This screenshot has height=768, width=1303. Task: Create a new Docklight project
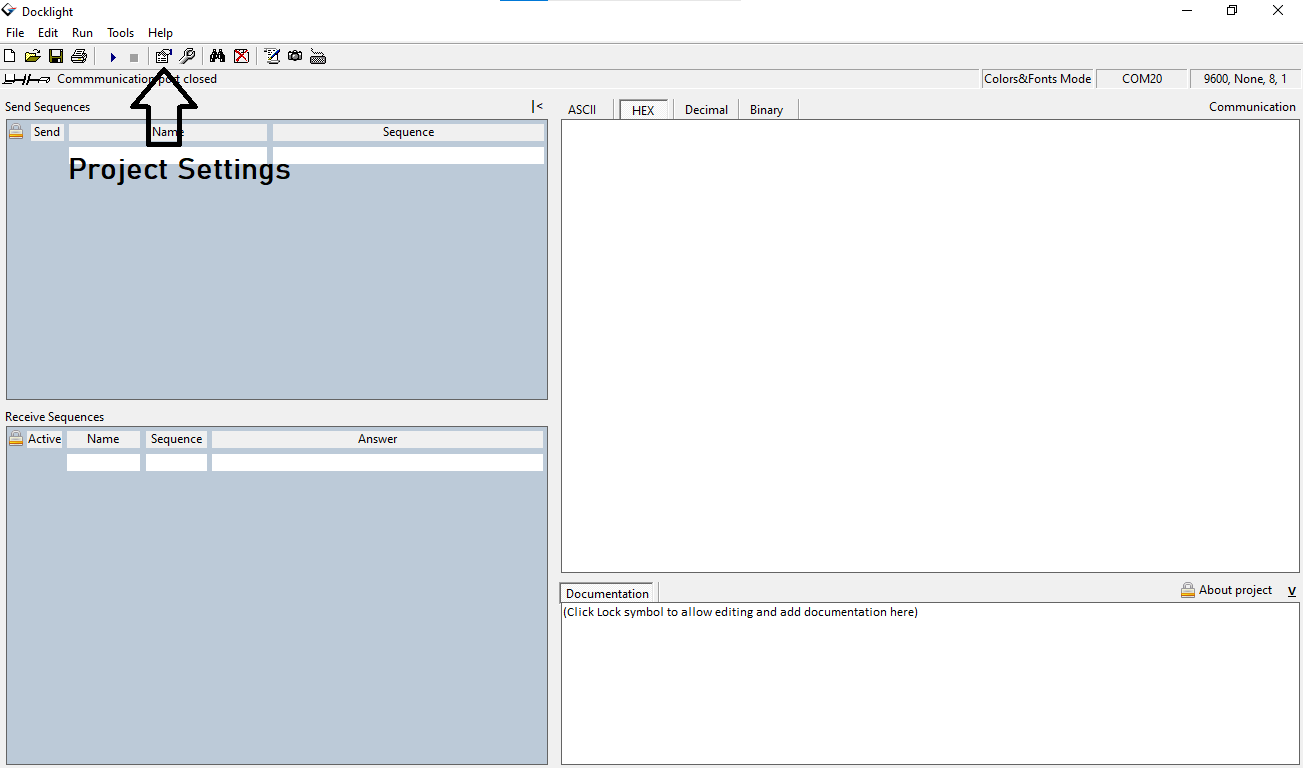9,56
